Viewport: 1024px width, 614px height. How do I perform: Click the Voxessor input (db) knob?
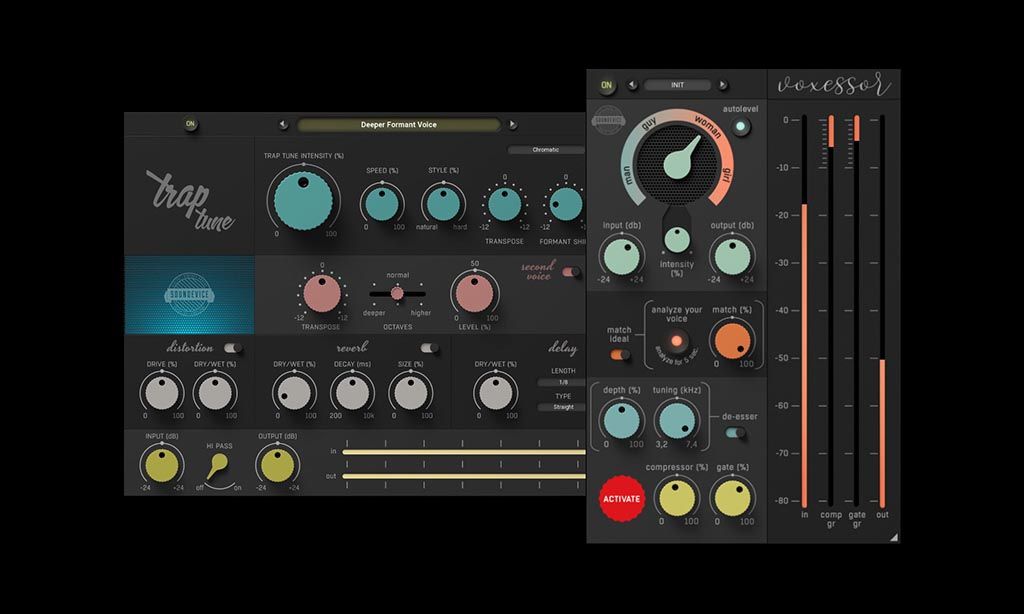[621, 256]
